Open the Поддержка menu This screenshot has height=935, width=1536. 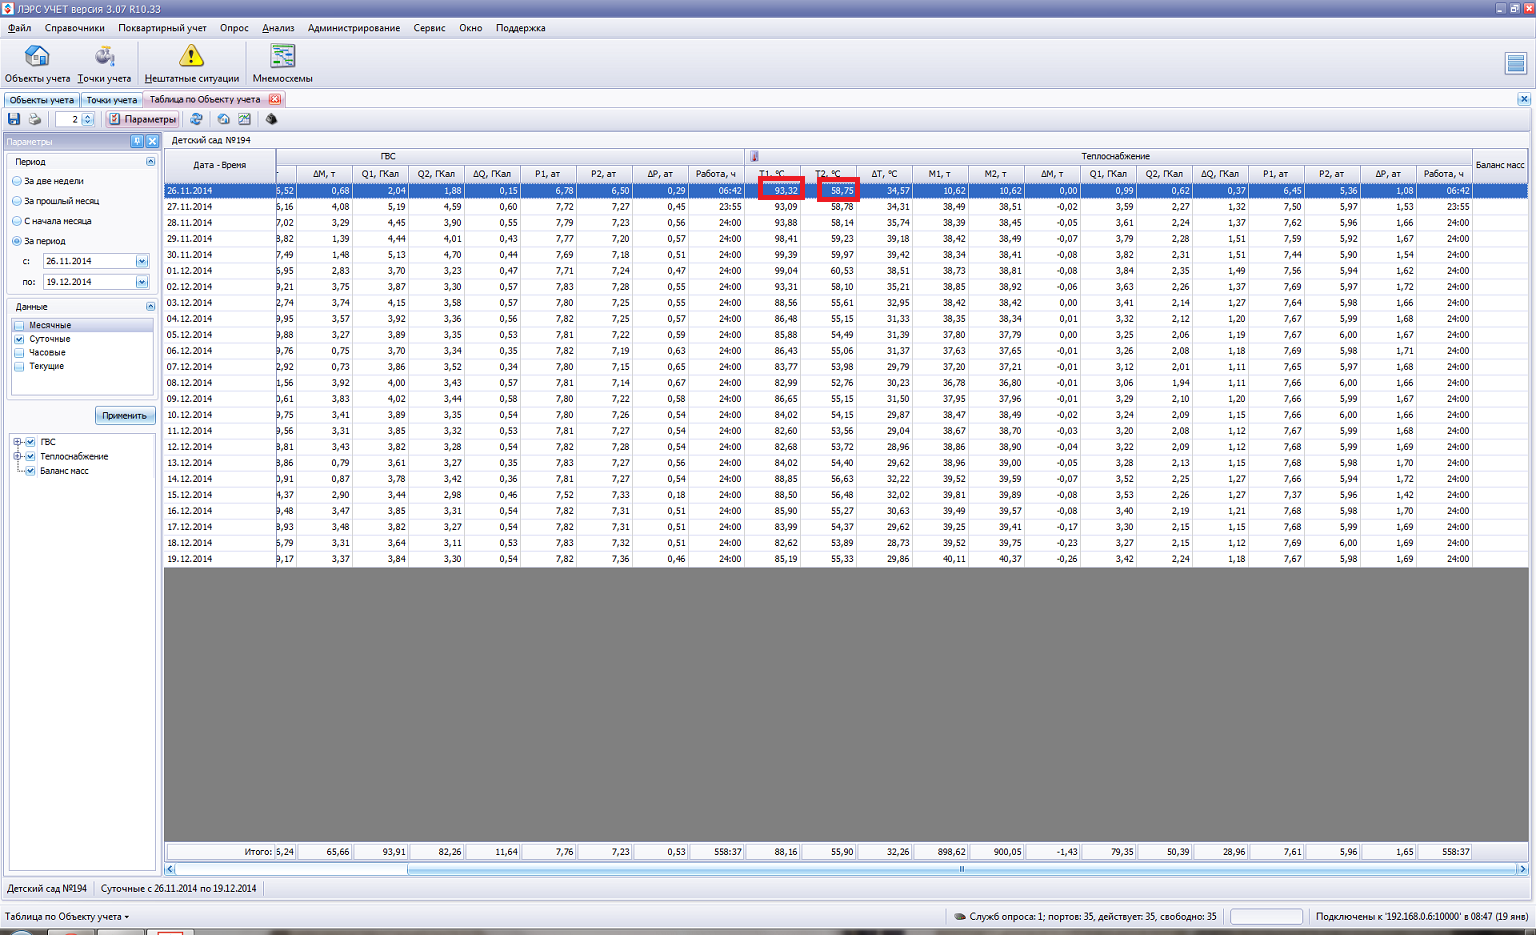[521, 28]
